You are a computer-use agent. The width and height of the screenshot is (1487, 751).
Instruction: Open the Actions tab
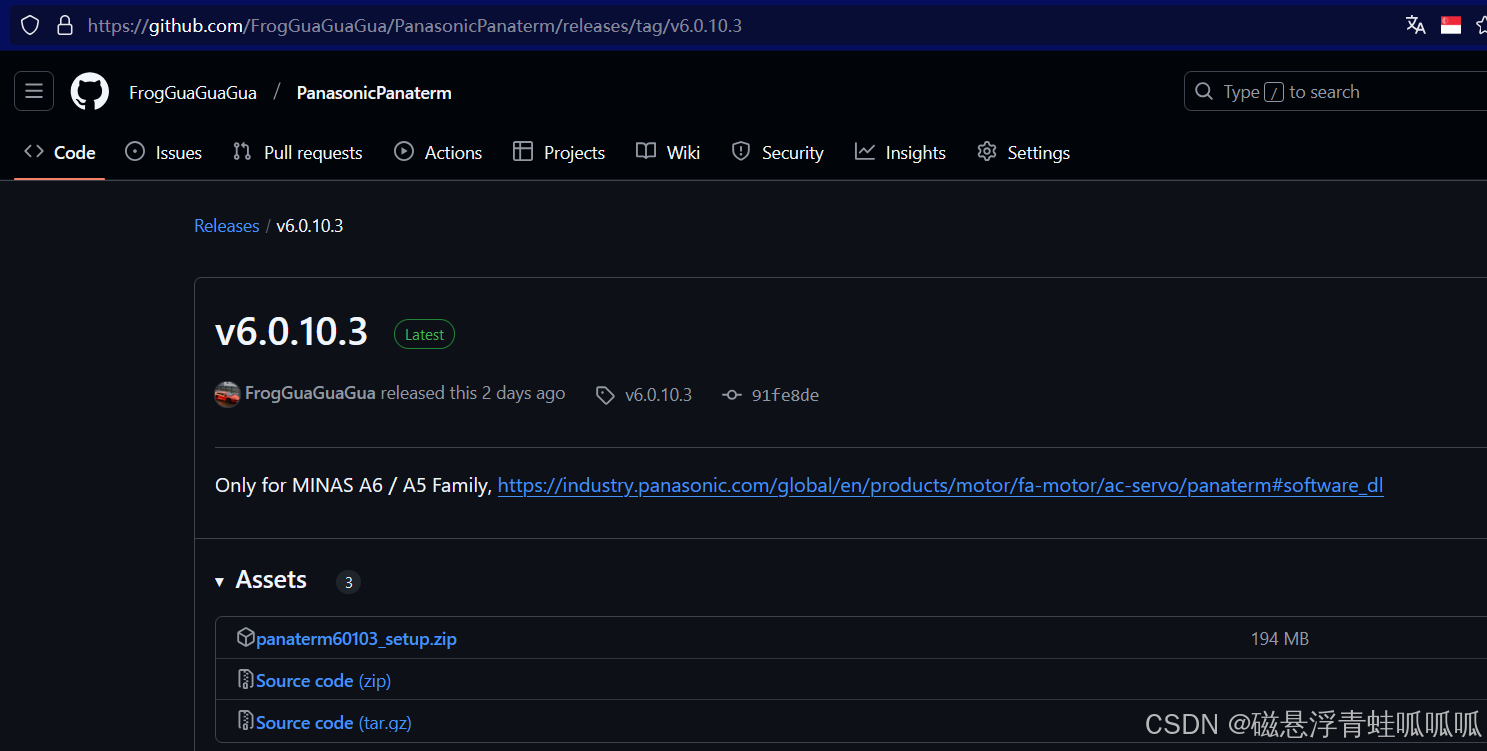438,152
